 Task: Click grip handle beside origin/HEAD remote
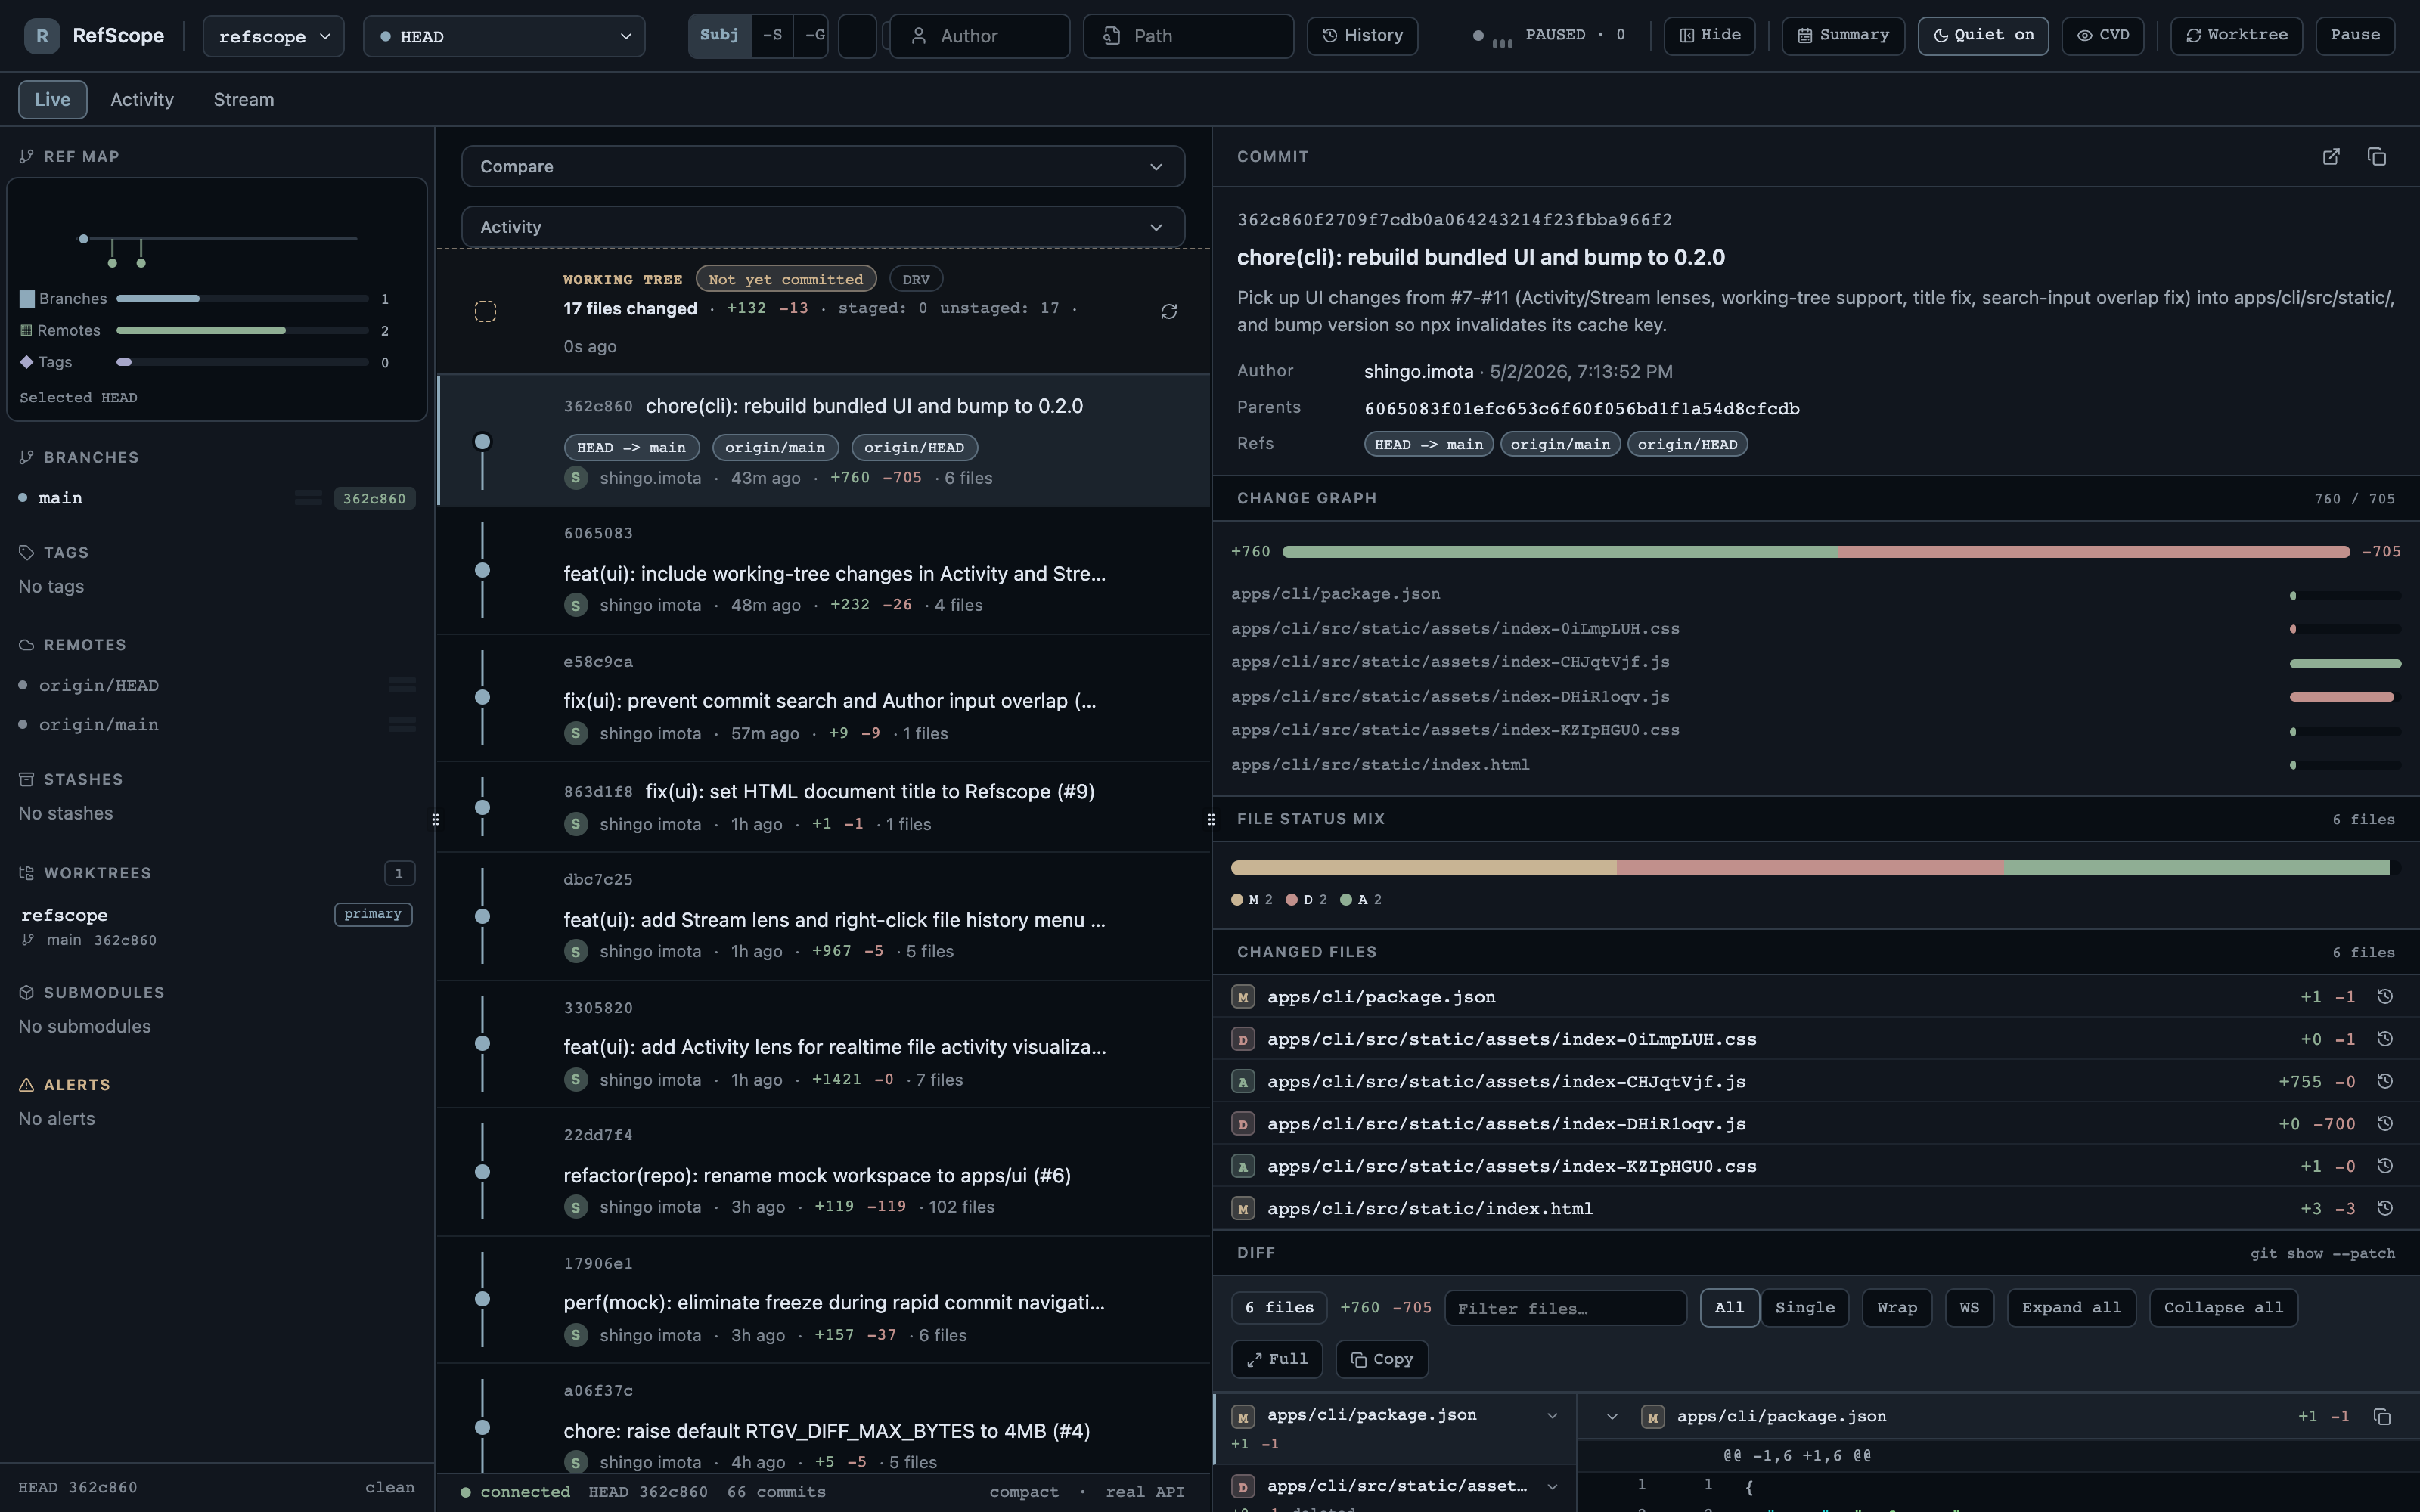point(402,685)
